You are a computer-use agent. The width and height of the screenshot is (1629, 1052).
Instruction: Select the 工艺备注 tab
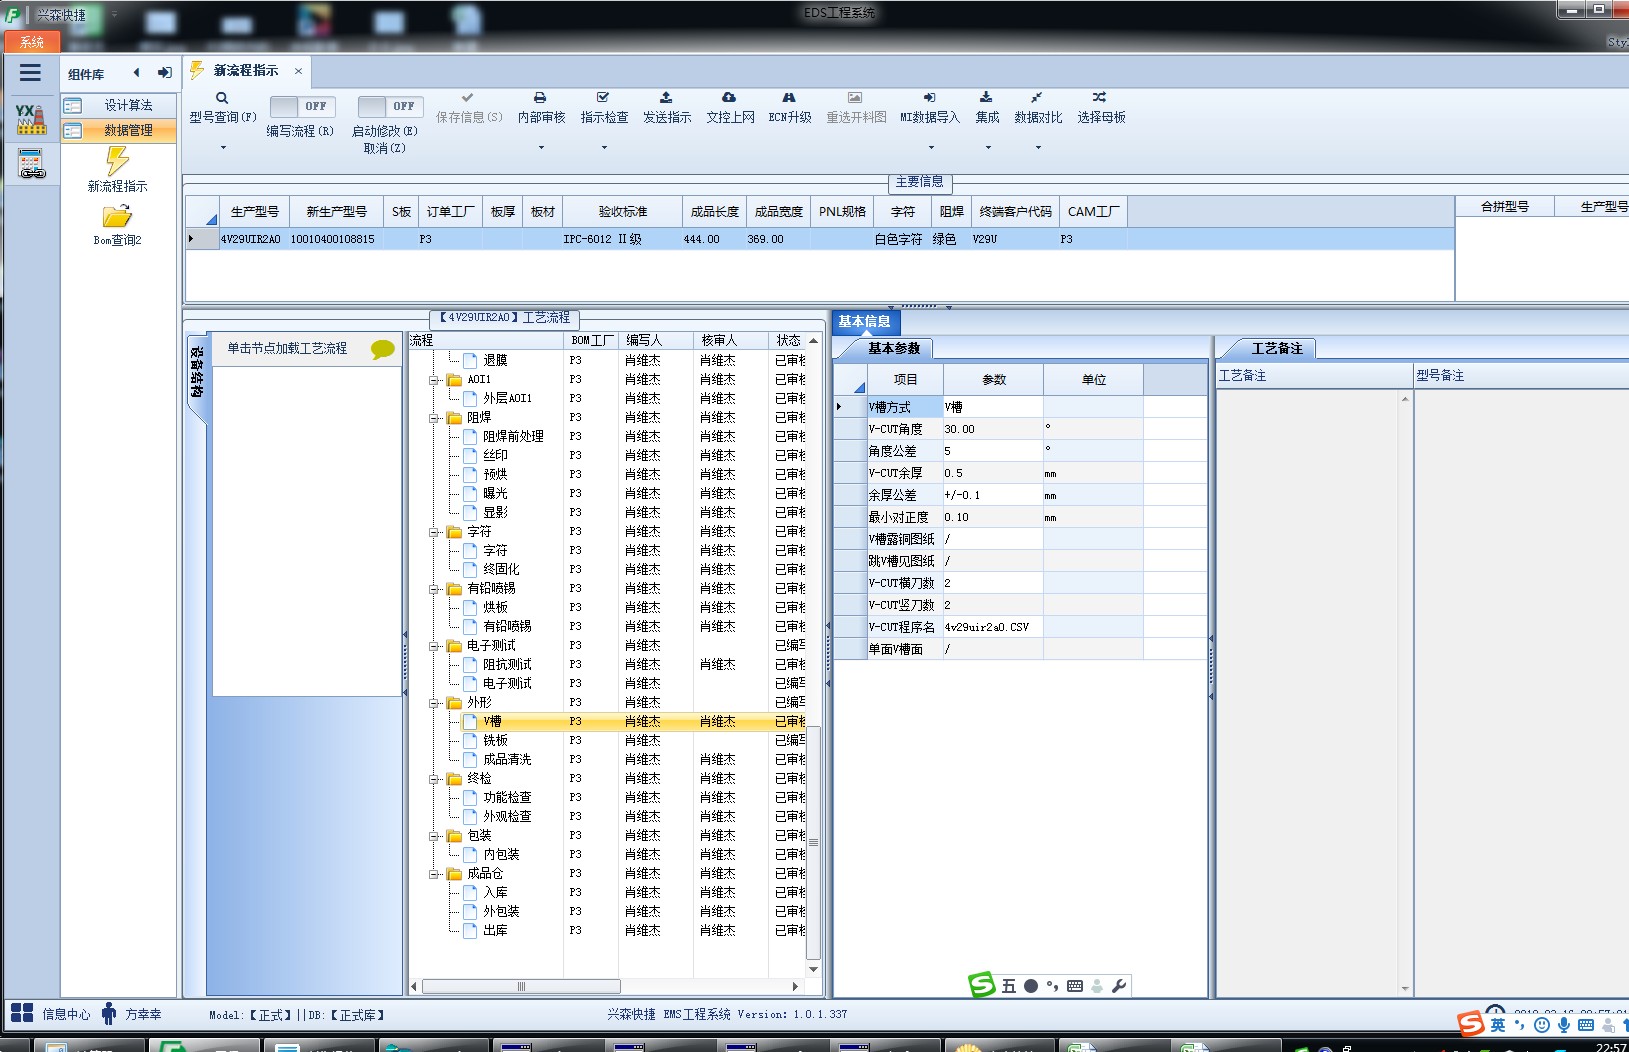(1277, 348)
